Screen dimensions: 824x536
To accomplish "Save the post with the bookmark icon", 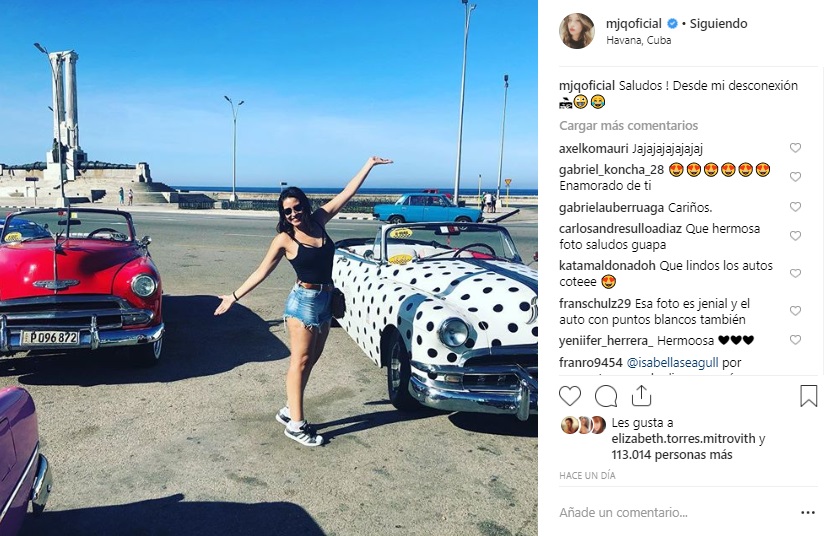I will [x=808, y=396].
